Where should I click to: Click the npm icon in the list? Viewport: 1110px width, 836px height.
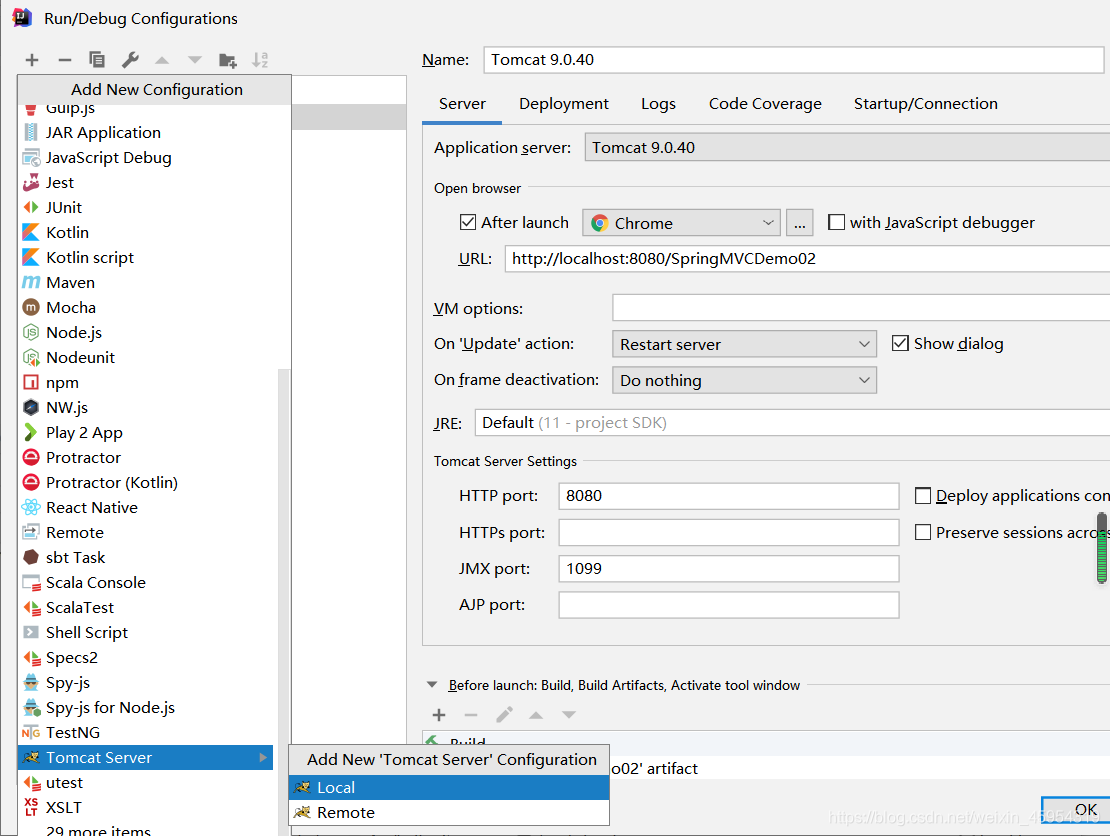click(x=30, y=382)
